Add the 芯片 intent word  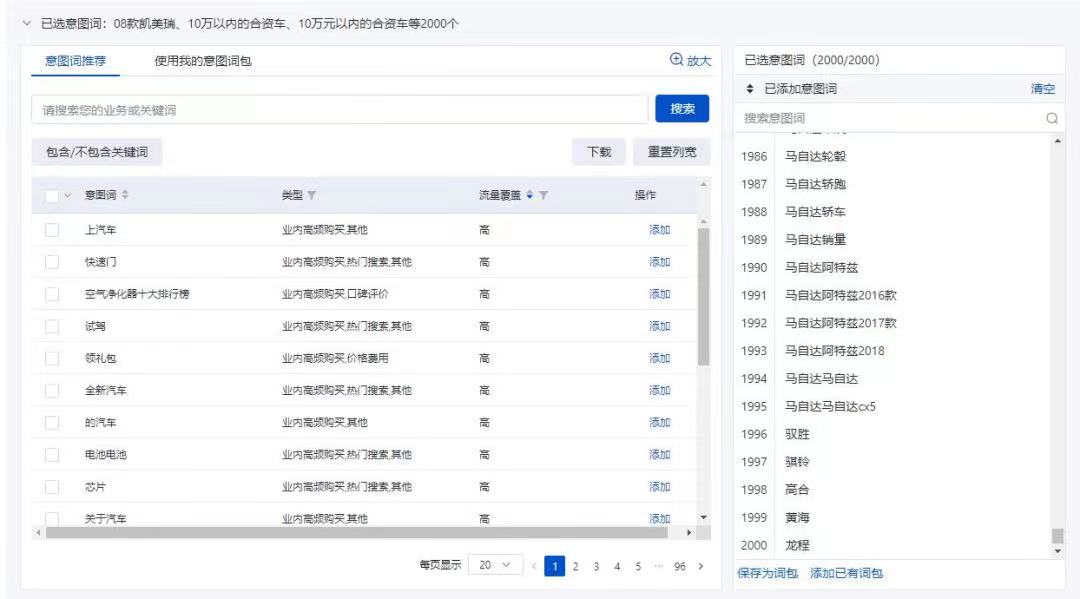(659, 487)
